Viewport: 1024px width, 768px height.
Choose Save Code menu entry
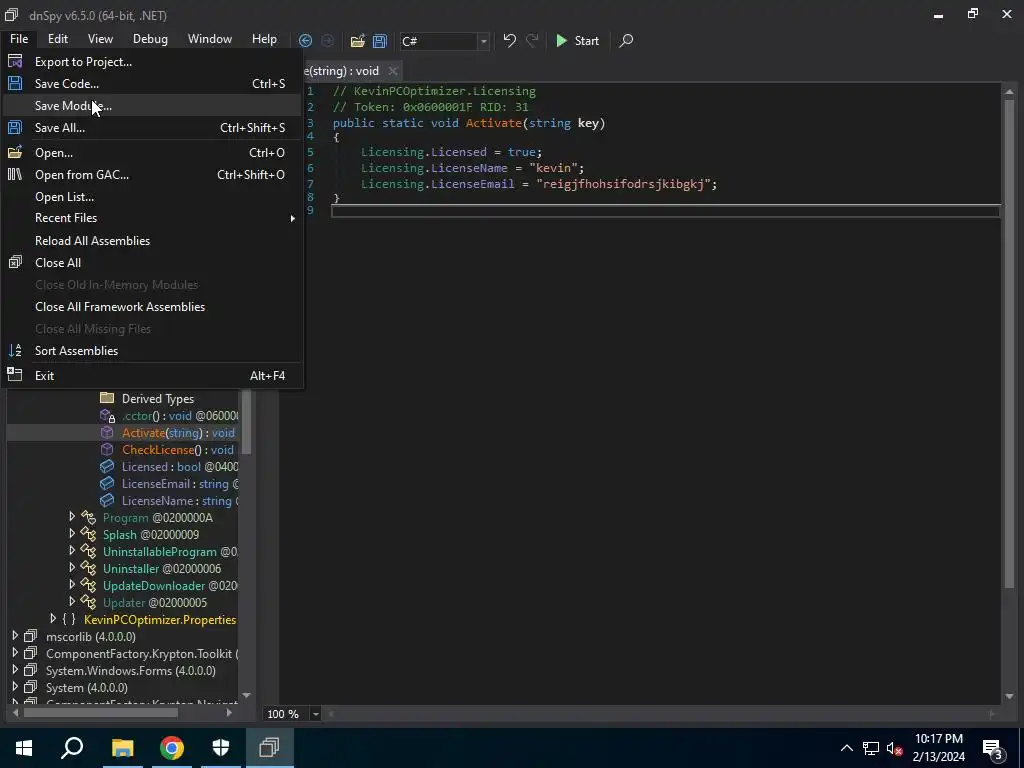pyautogui.click(x=152, y=84)
